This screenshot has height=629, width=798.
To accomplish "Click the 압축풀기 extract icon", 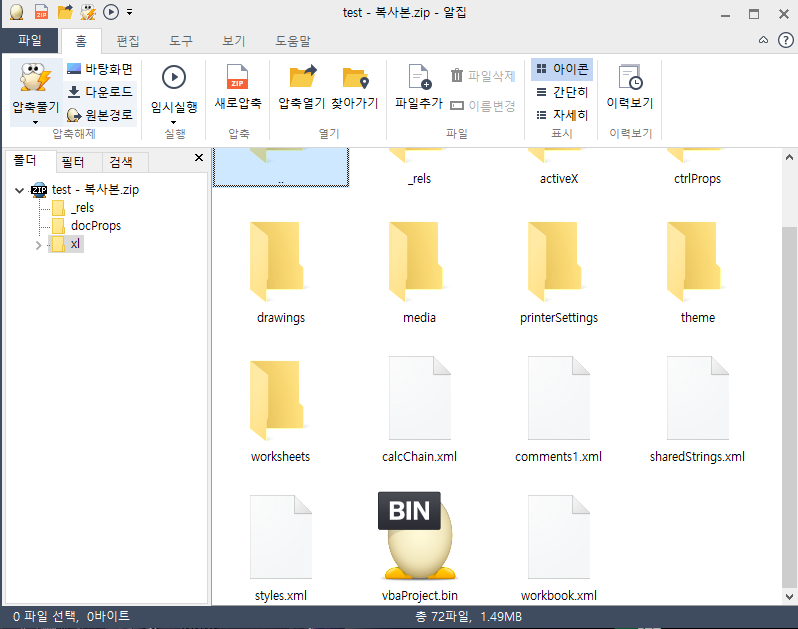I will click(36, 80).
